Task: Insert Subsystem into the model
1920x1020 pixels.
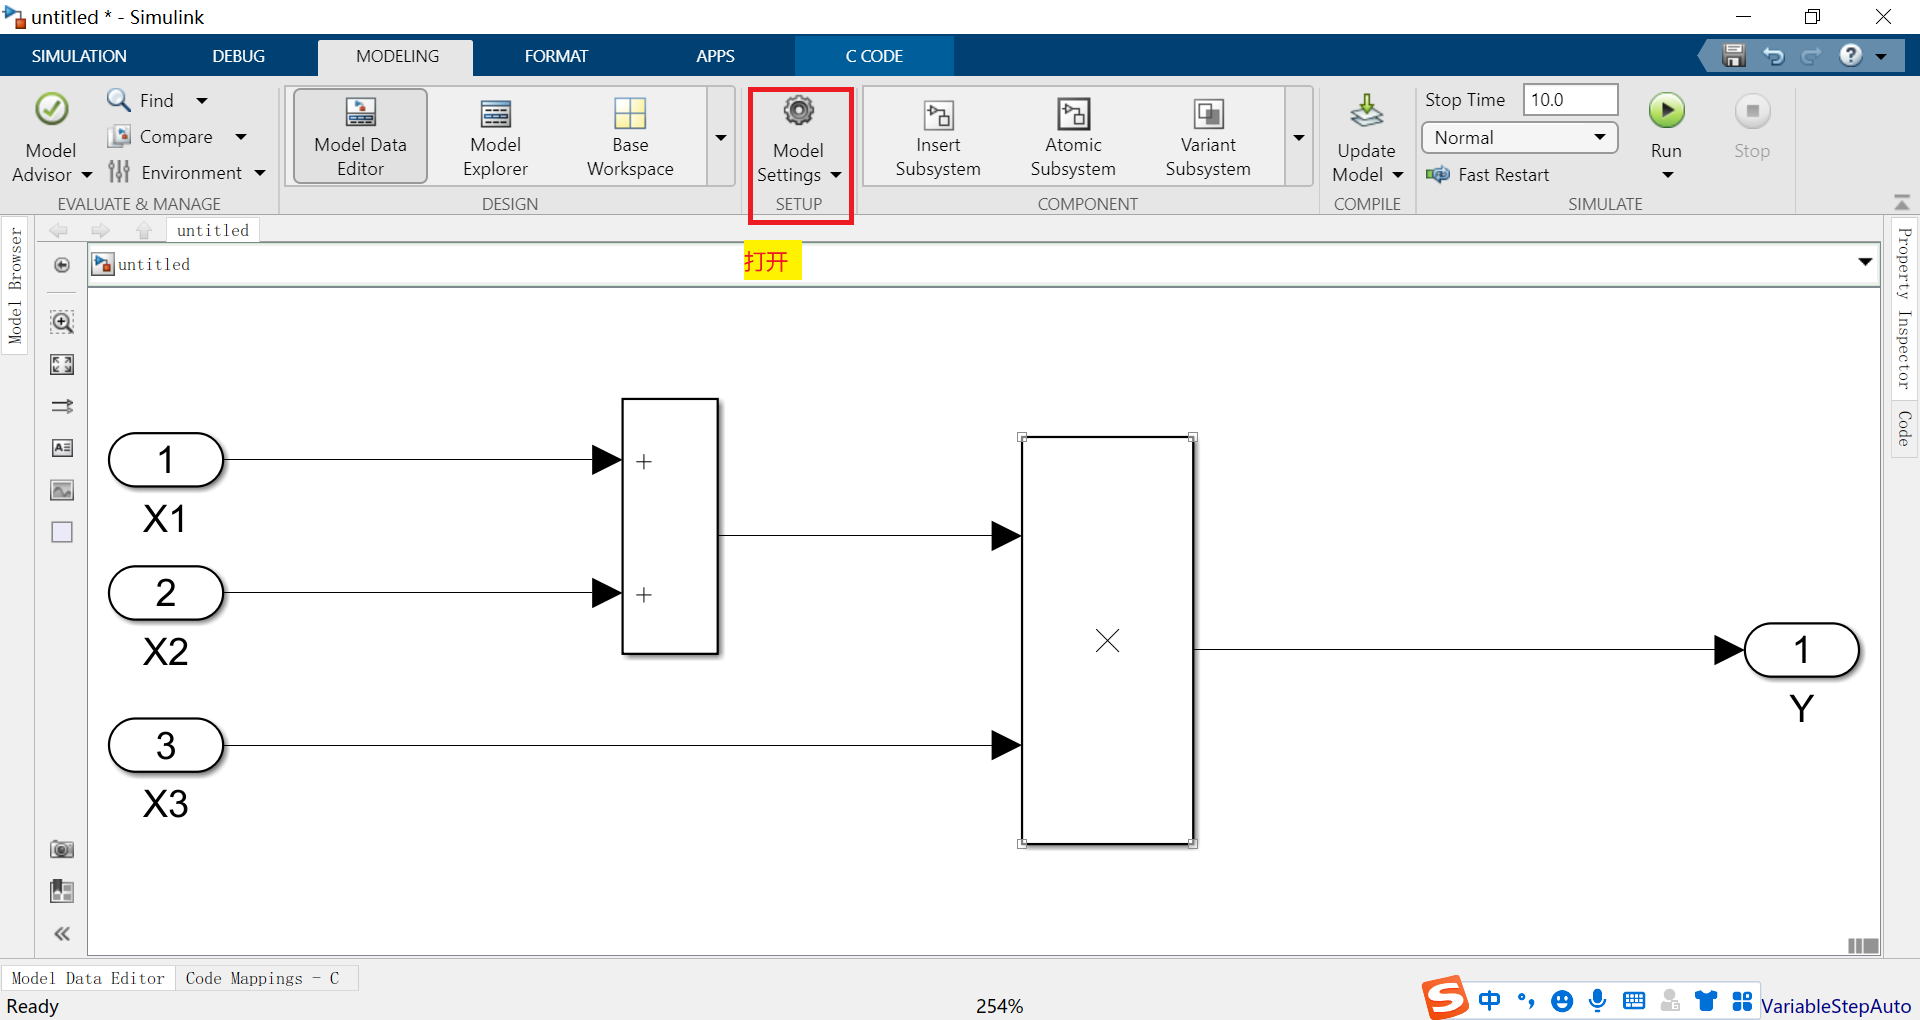Action: click(938, 137)
